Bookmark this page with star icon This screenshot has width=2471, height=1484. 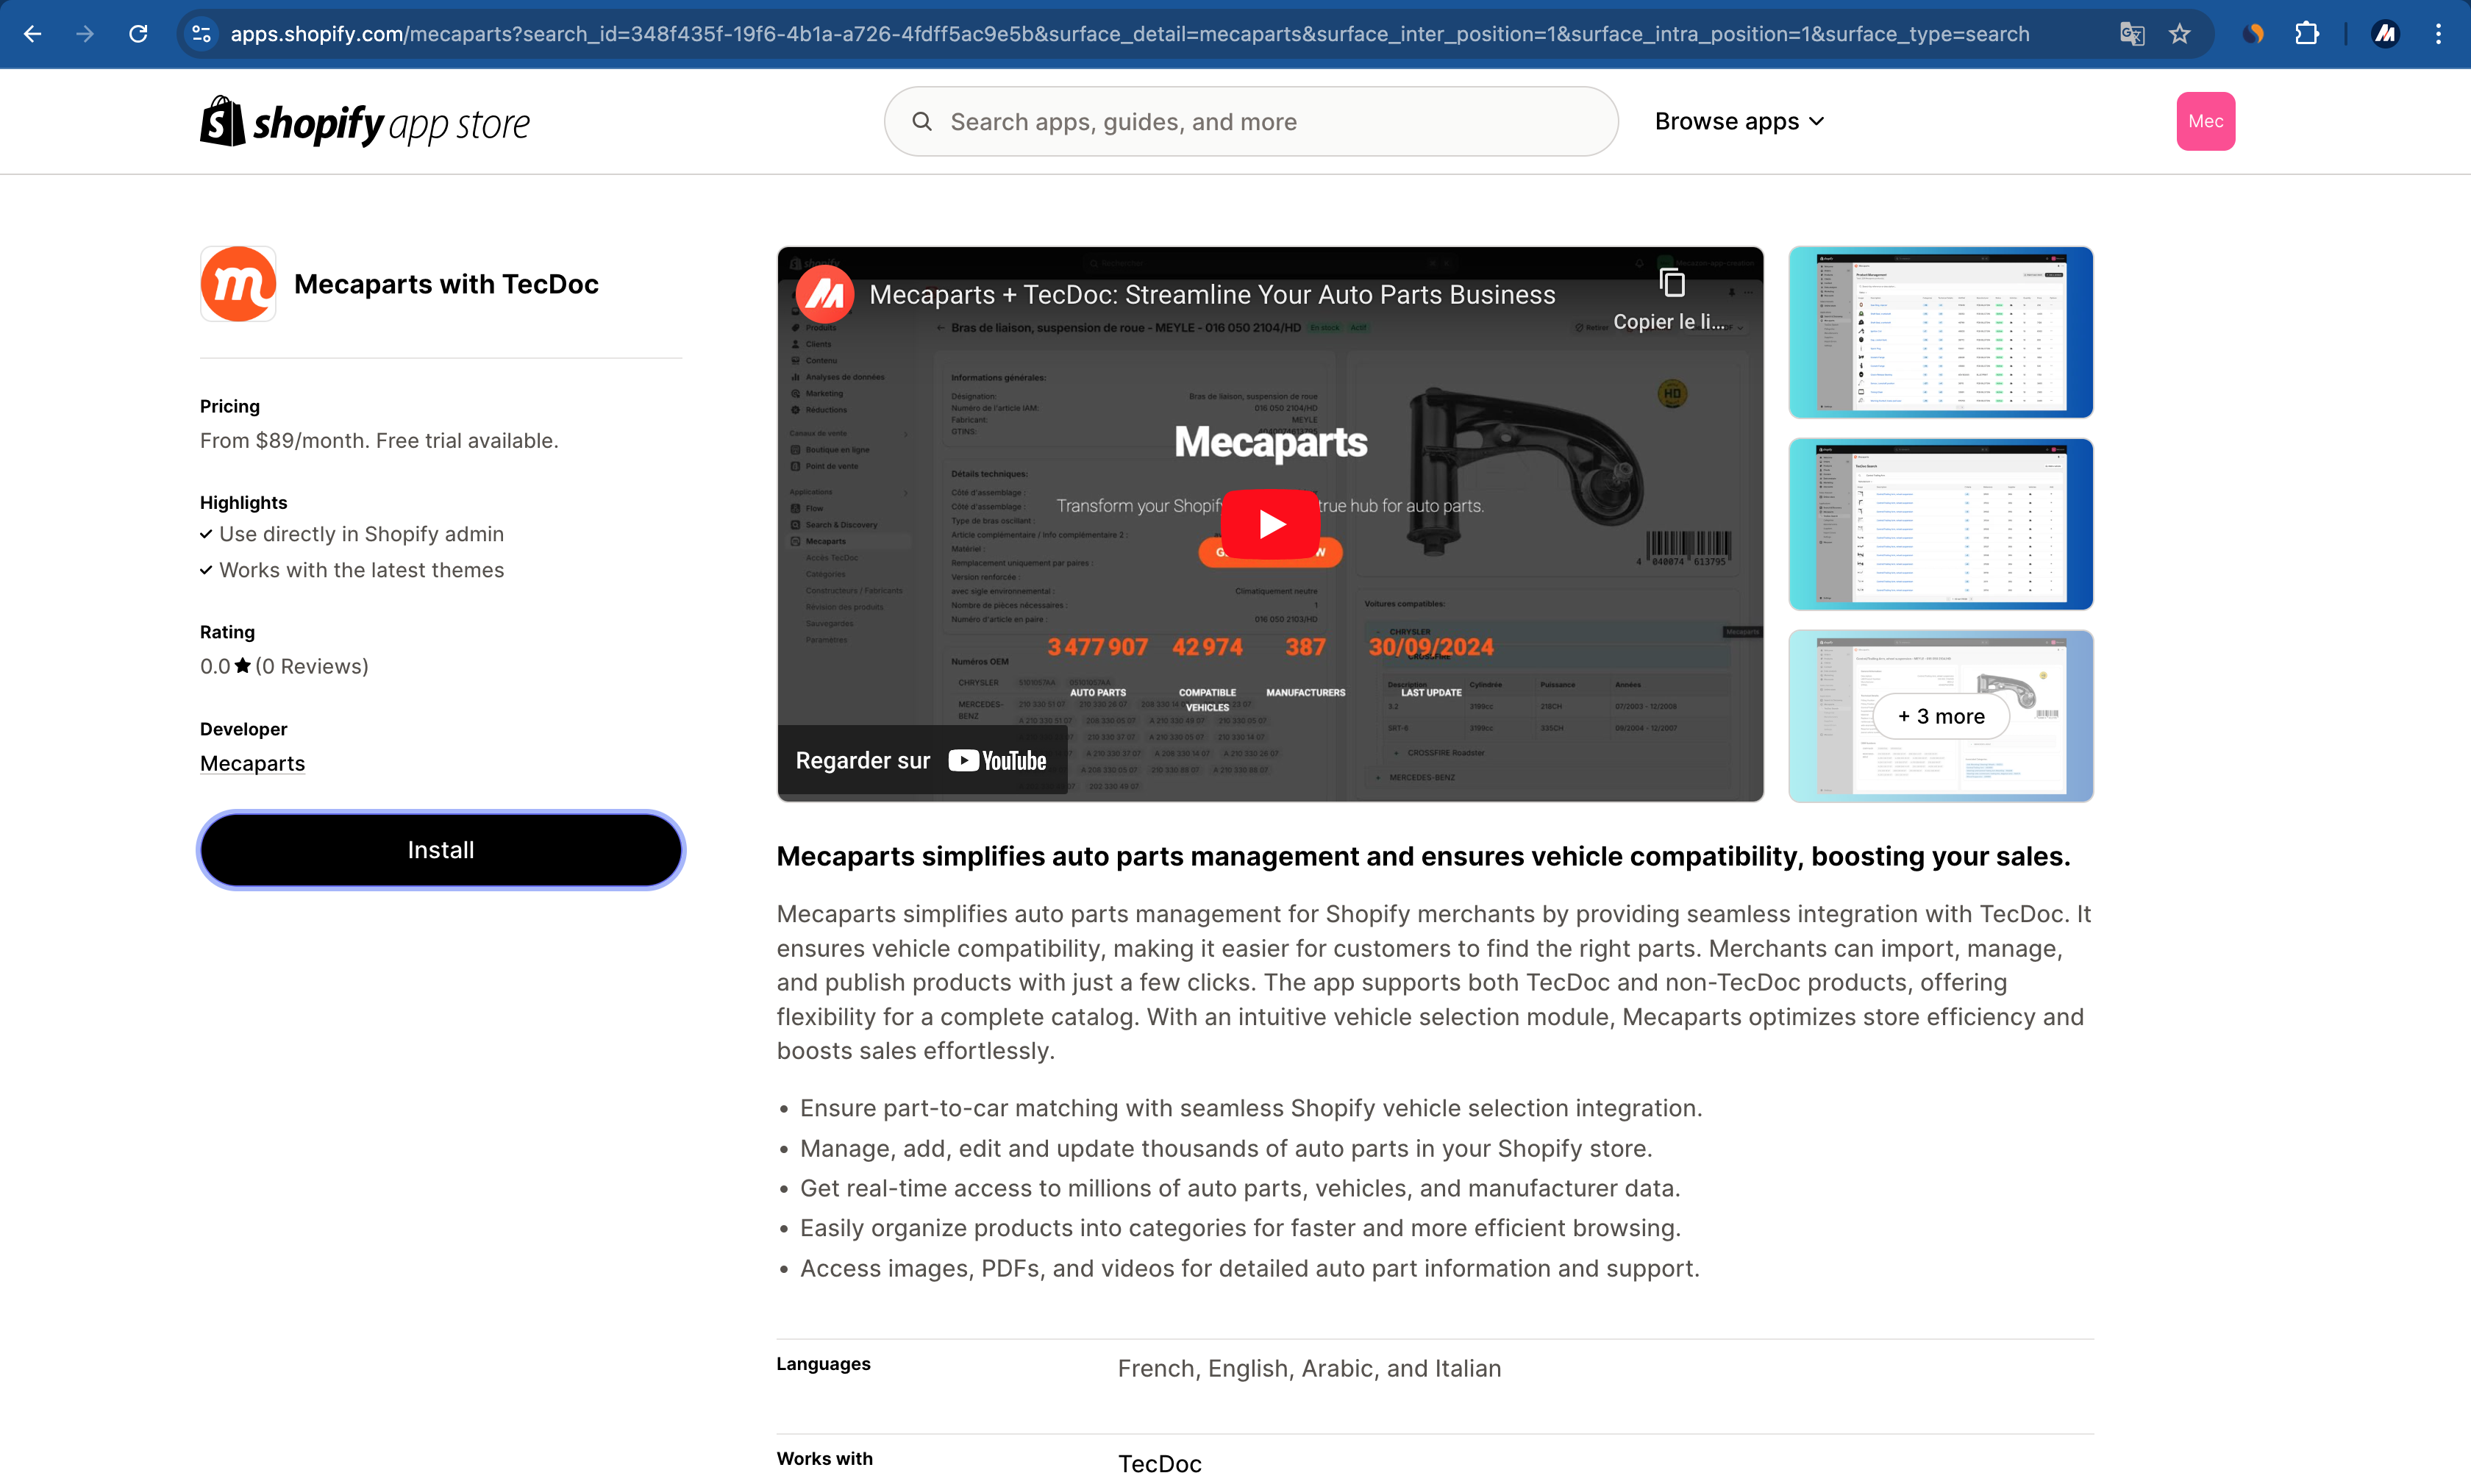(x=2180, y=34)
